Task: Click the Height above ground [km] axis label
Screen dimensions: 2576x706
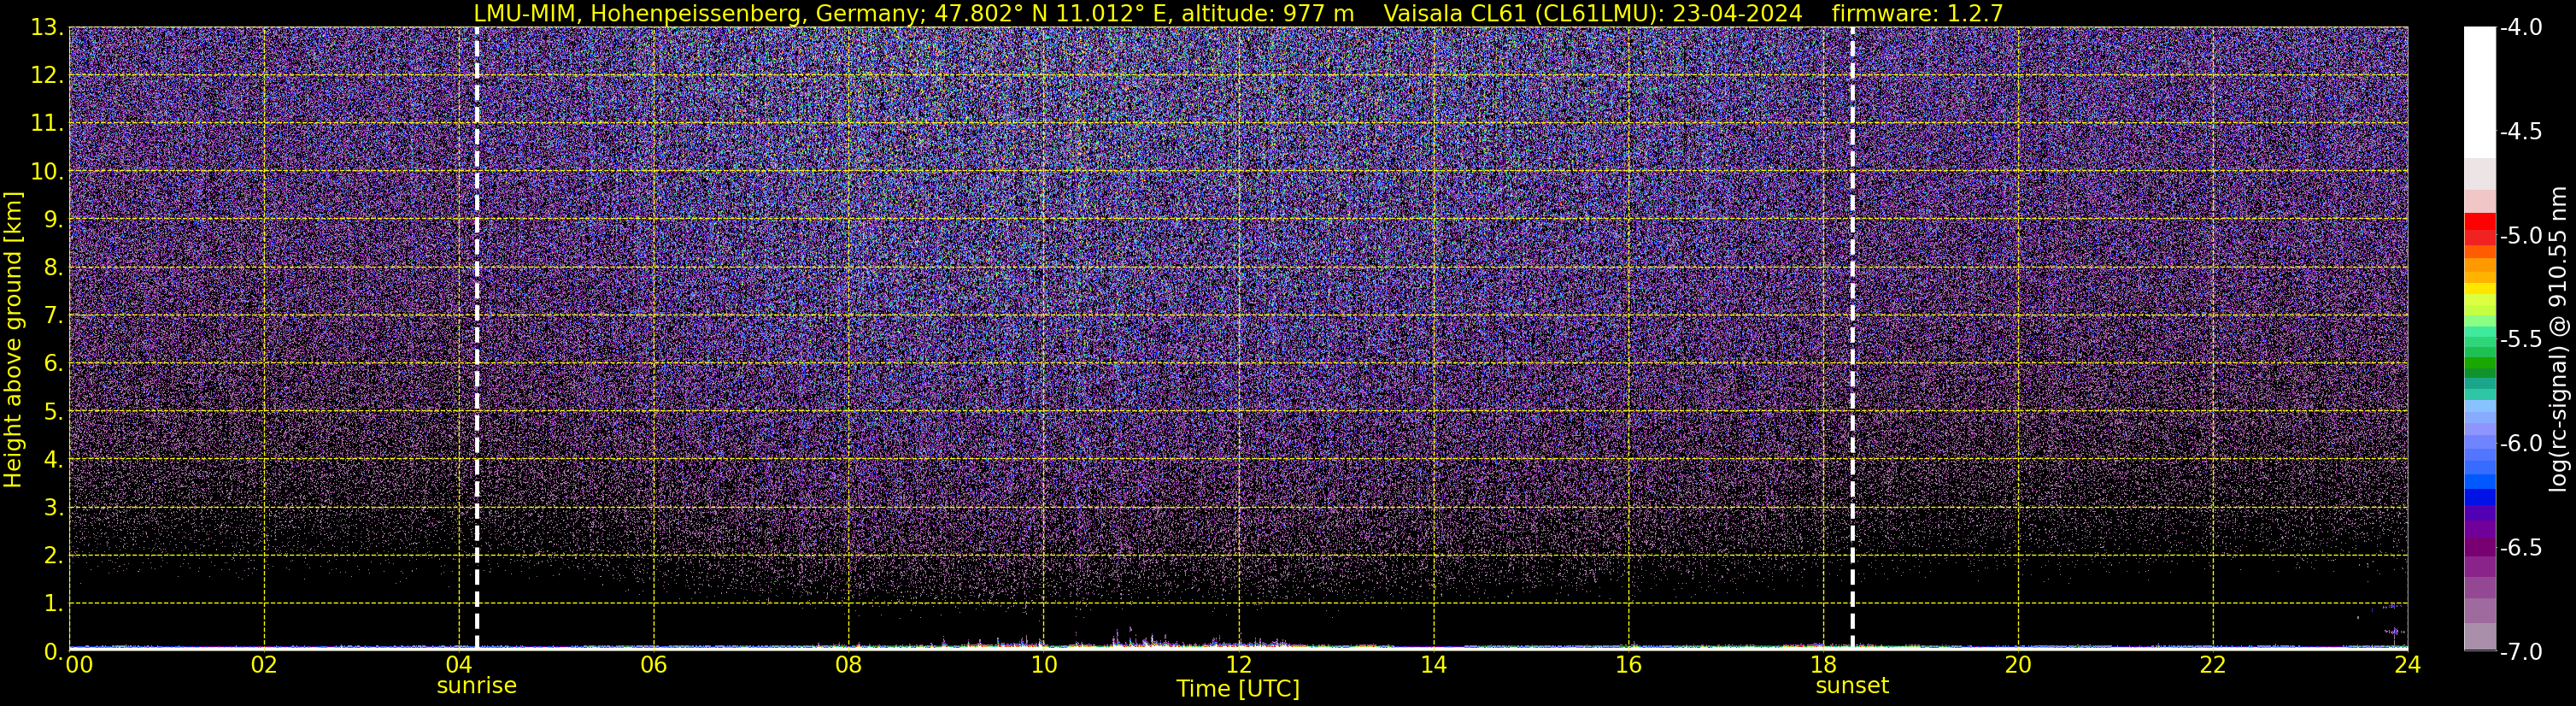Action: pos(13,339)
